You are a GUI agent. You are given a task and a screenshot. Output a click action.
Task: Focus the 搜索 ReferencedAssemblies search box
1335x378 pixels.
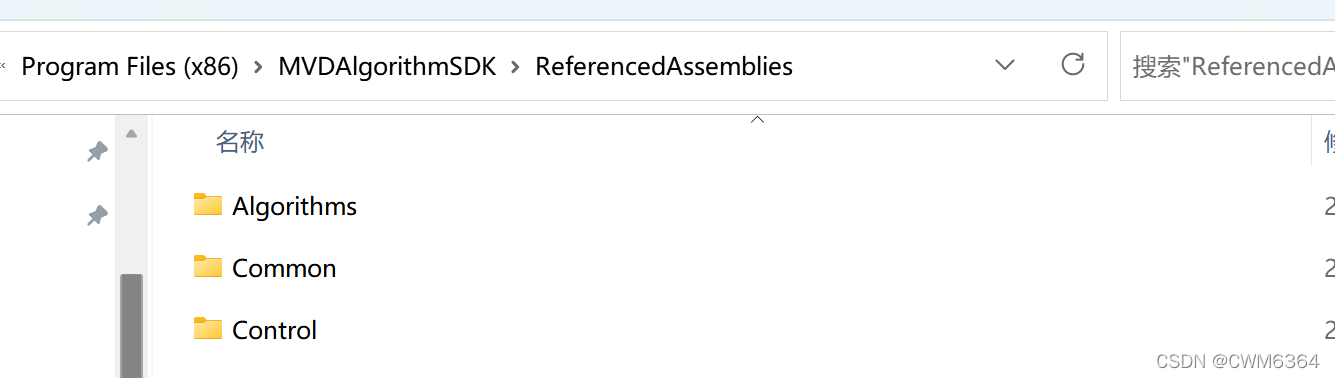[x=1228, y=66]
